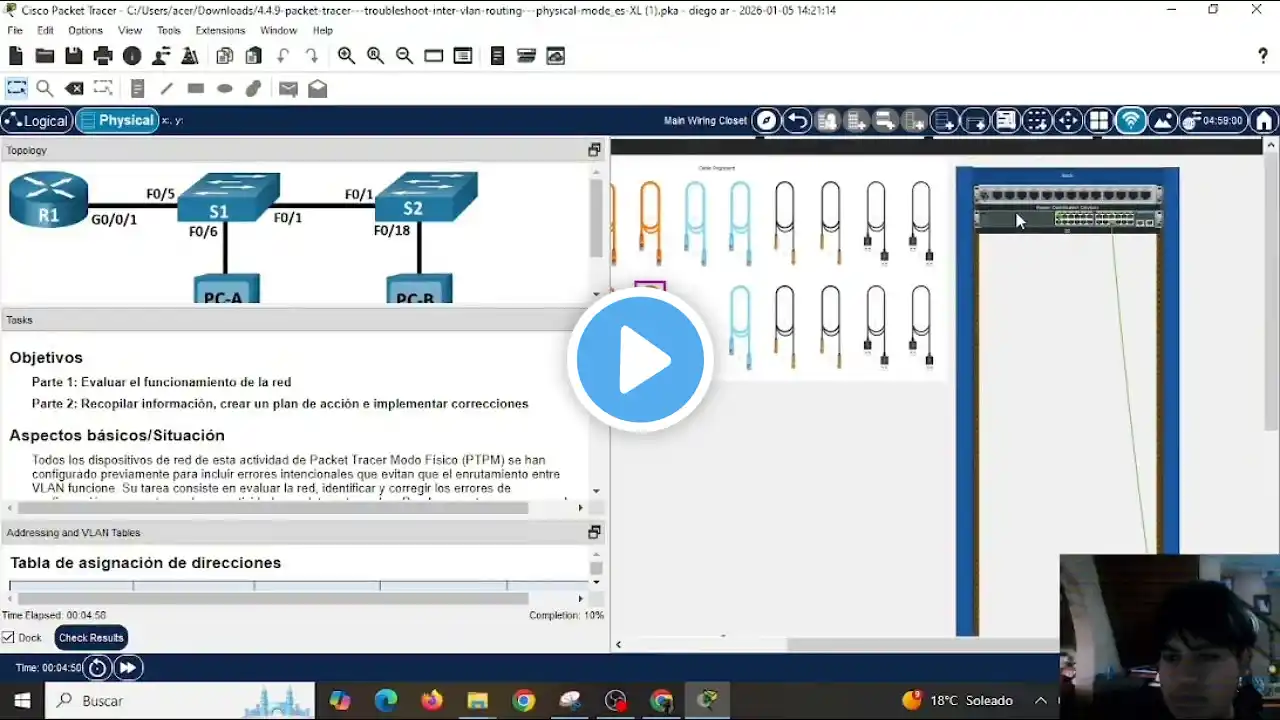Open Firefox from the taskbar
Image resolution: width=1280 pixels, height=720 pixels.
pos(432,700)
